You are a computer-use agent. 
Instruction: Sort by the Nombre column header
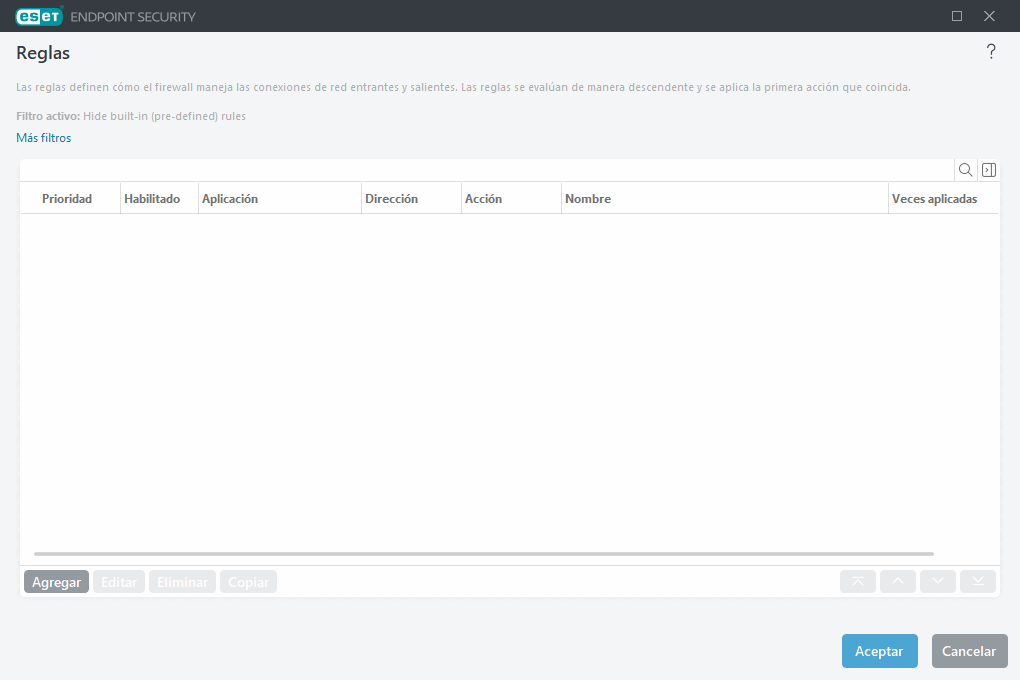588,199
